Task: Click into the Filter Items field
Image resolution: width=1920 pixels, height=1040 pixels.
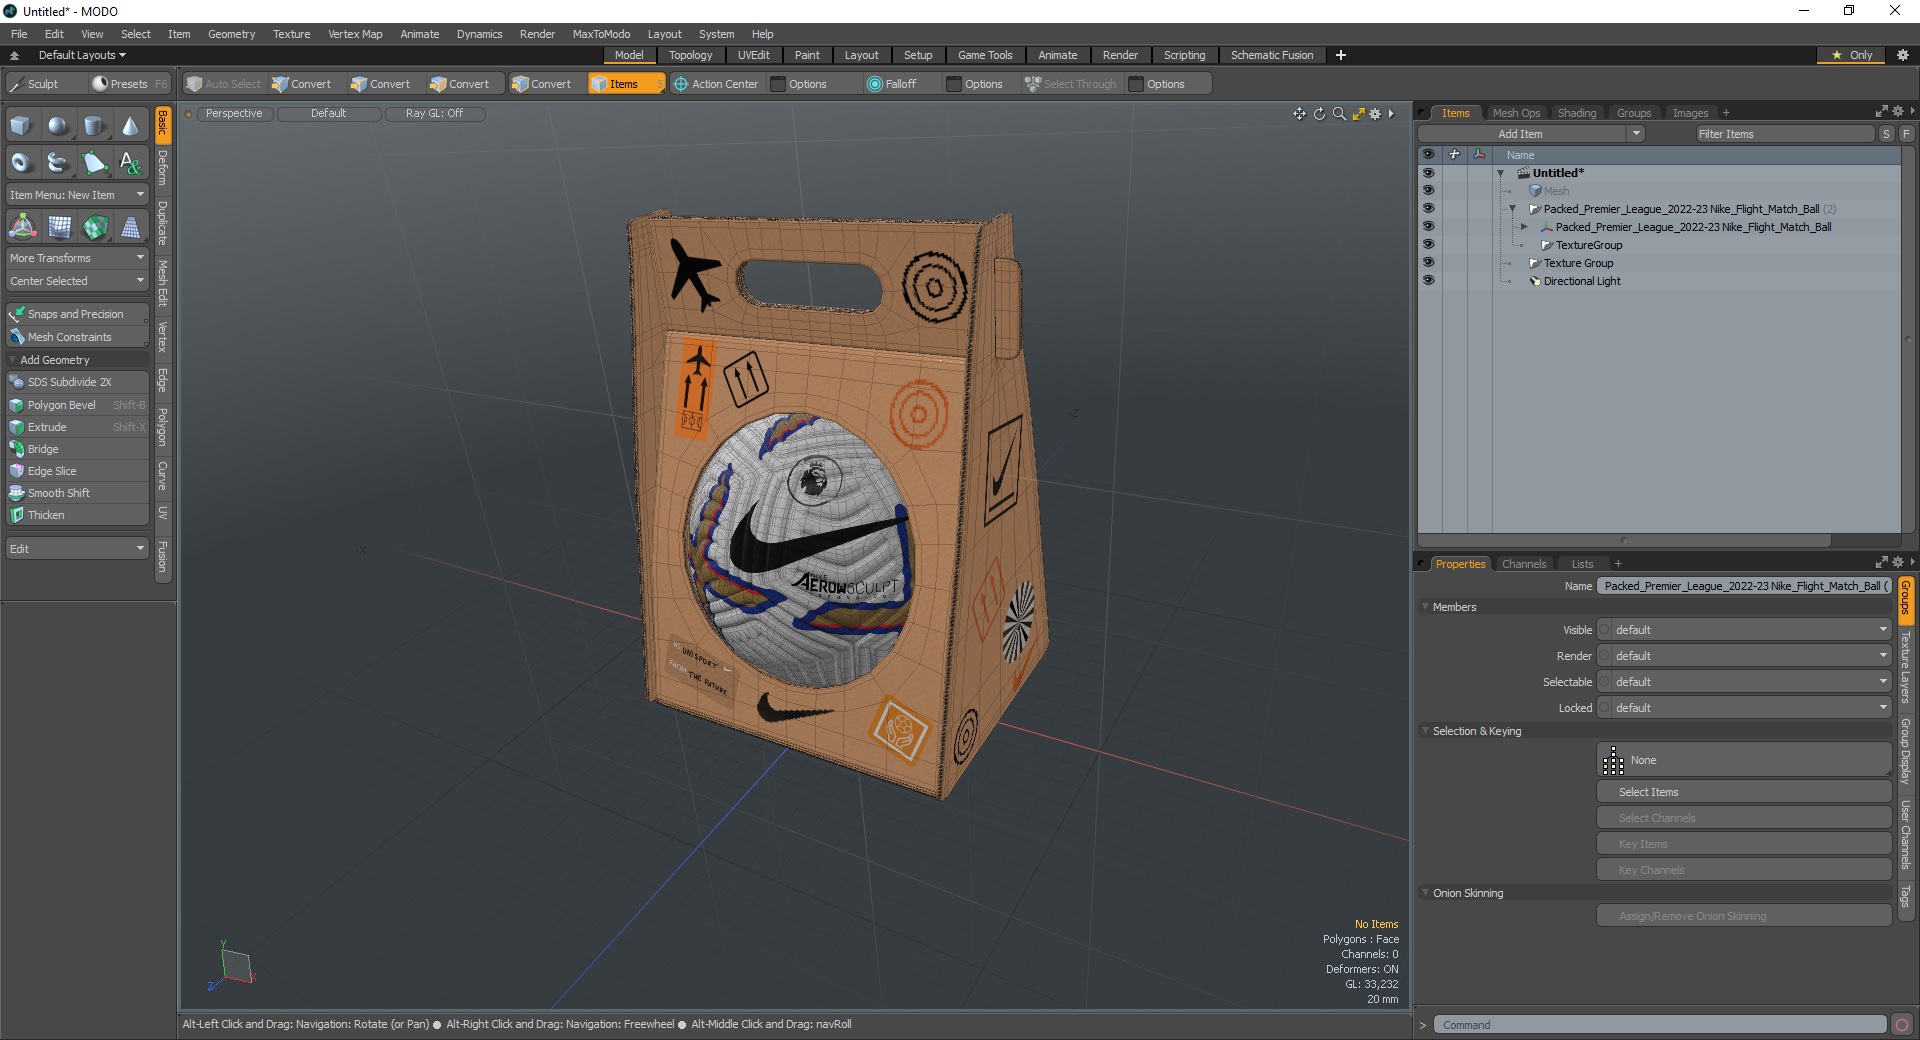Action: click(x=1784, y=134)
